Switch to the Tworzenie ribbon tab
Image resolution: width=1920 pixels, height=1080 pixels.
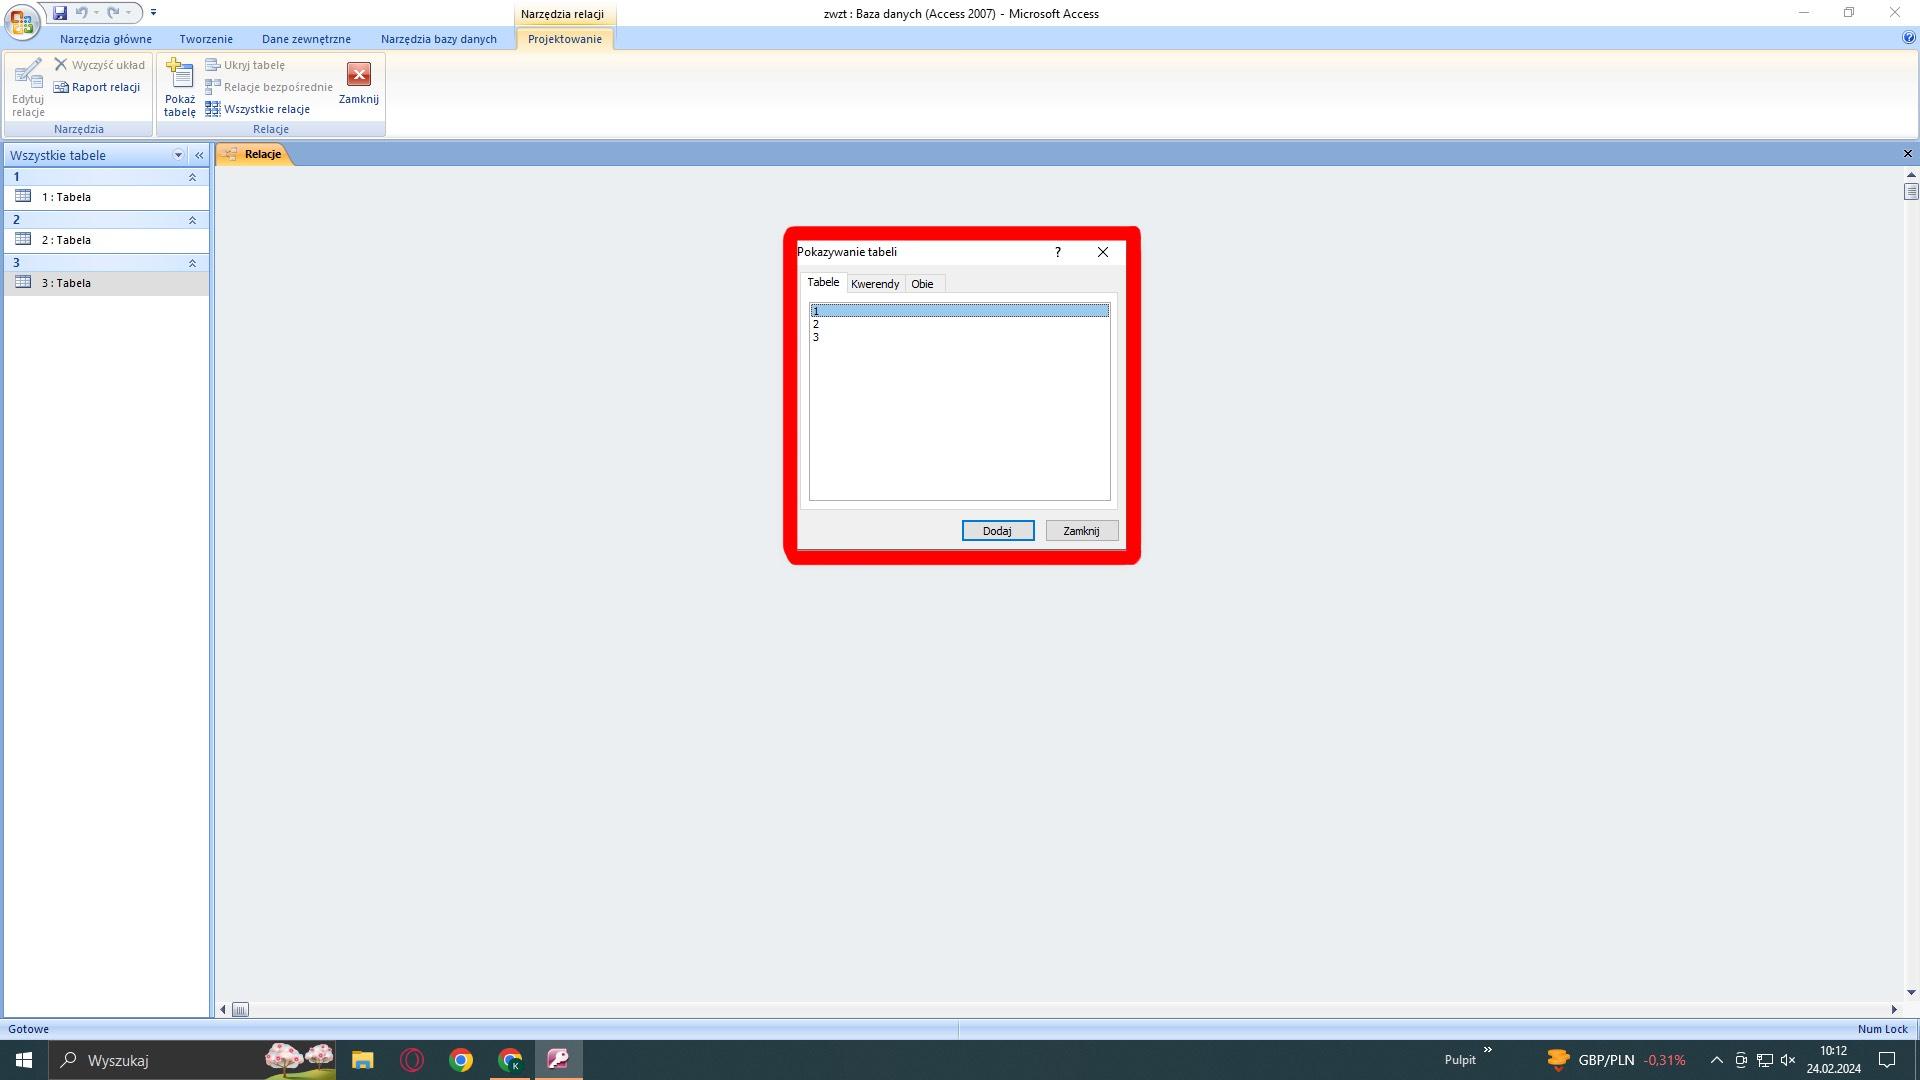[x=206, y=39]
